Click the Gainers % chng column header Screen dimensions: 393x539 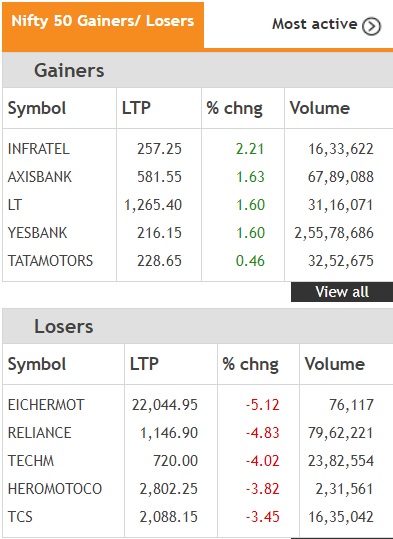(234, 108)
